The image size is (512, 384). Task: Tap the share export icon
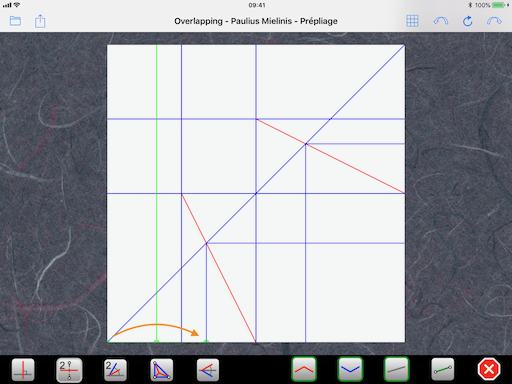coord(40,21)
